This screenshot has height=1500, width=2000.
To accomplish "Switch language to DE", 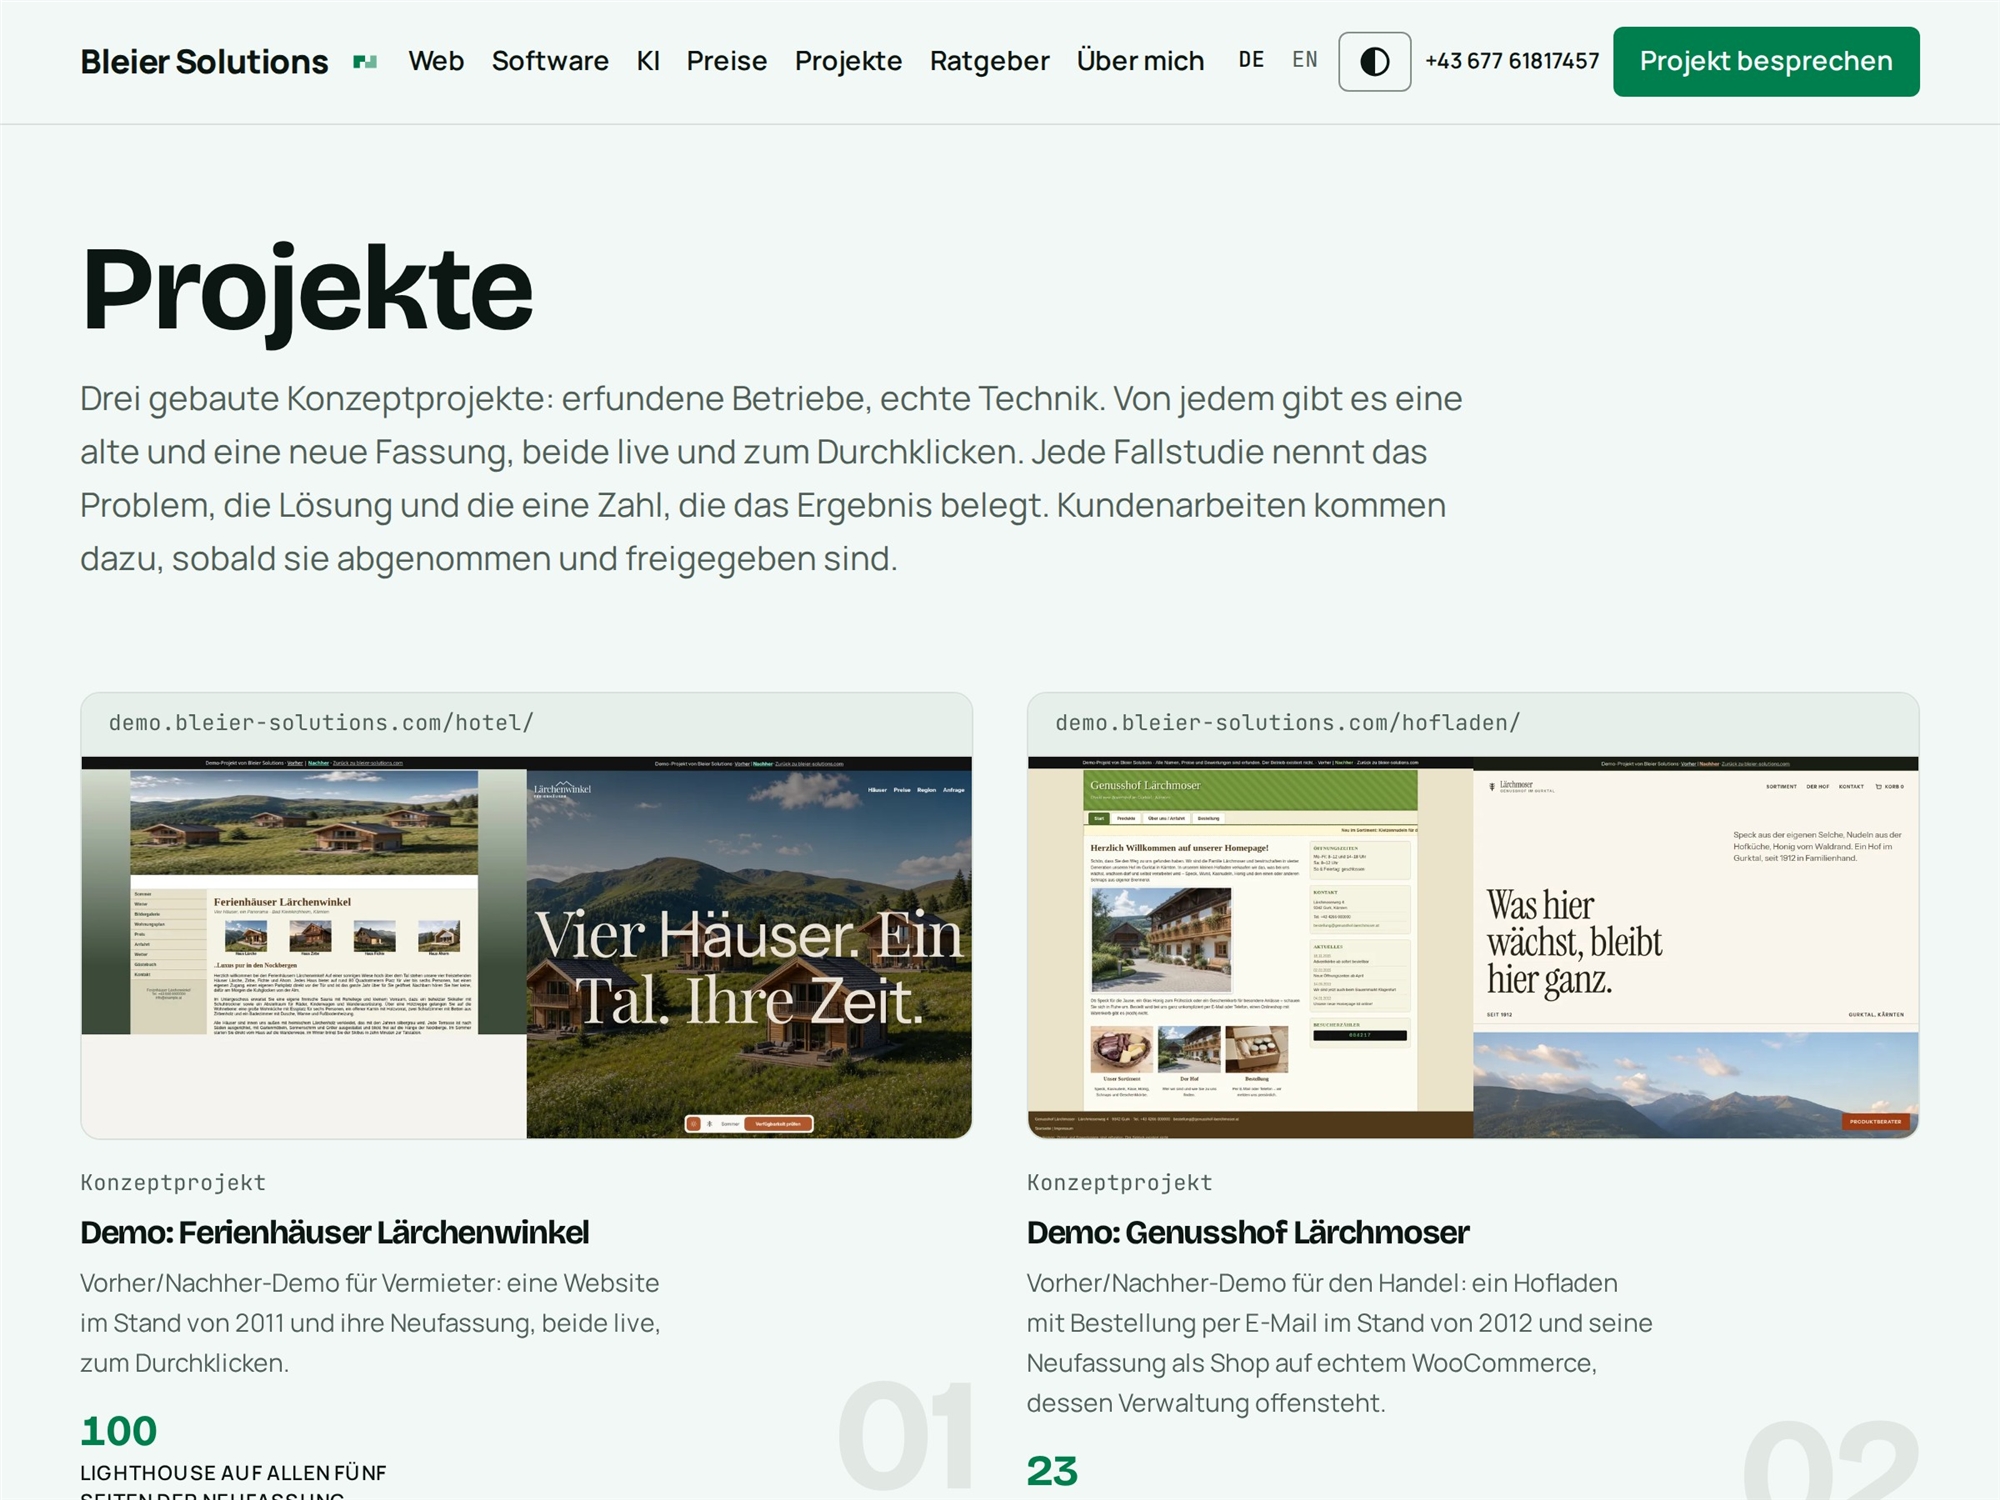I will tap(1251, 60).
